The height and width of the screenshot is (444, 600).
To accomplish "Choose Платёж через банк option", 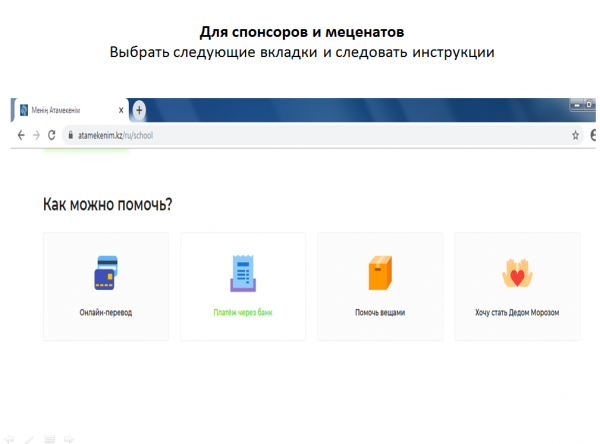I will 242,312.
